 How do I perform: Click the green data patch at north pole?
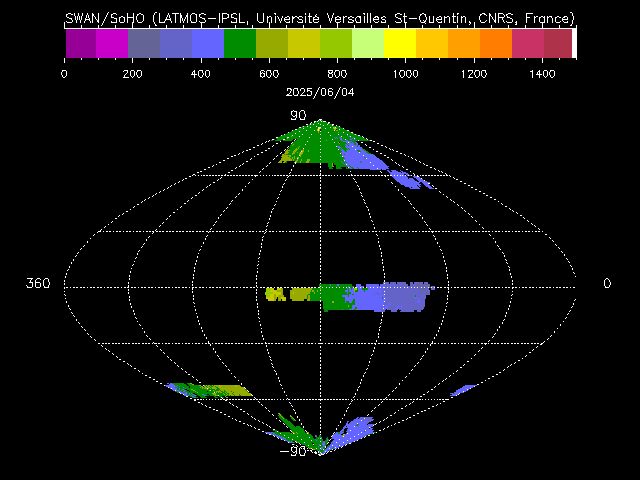tap(318, 145)
